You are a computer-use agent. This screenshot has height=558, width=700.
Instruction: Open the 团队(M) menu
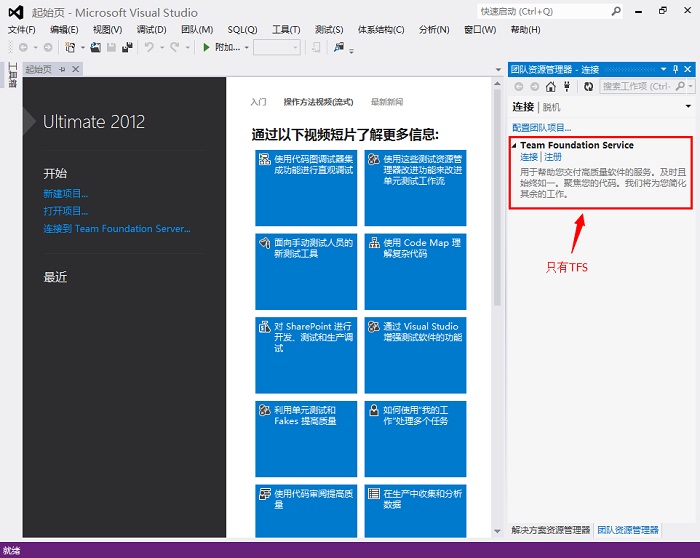tap(197, 29)
